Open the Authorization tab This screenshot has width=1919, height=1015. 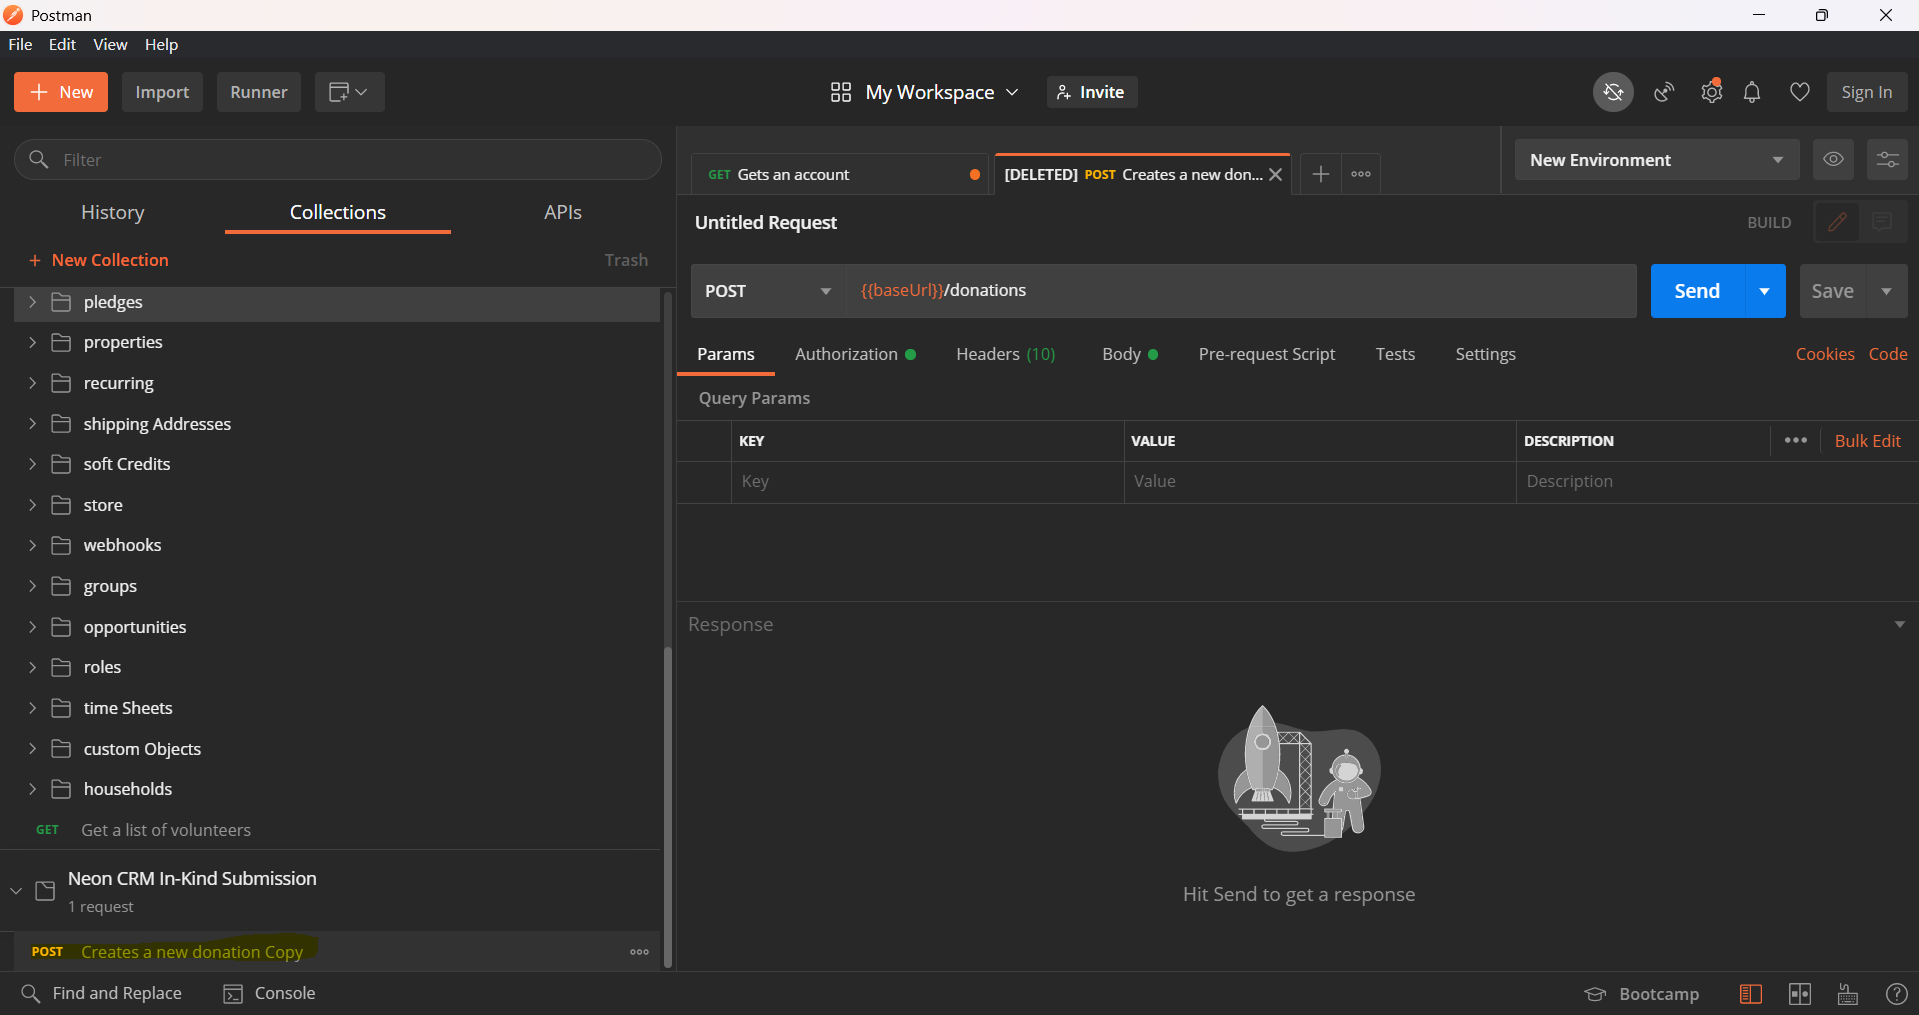point(856,354)
